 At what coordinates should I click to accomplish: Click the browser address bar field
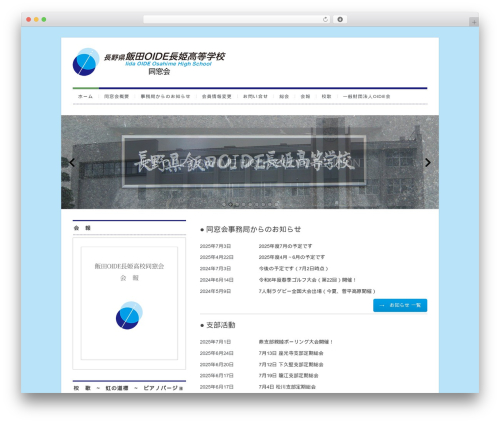[237, 20]
